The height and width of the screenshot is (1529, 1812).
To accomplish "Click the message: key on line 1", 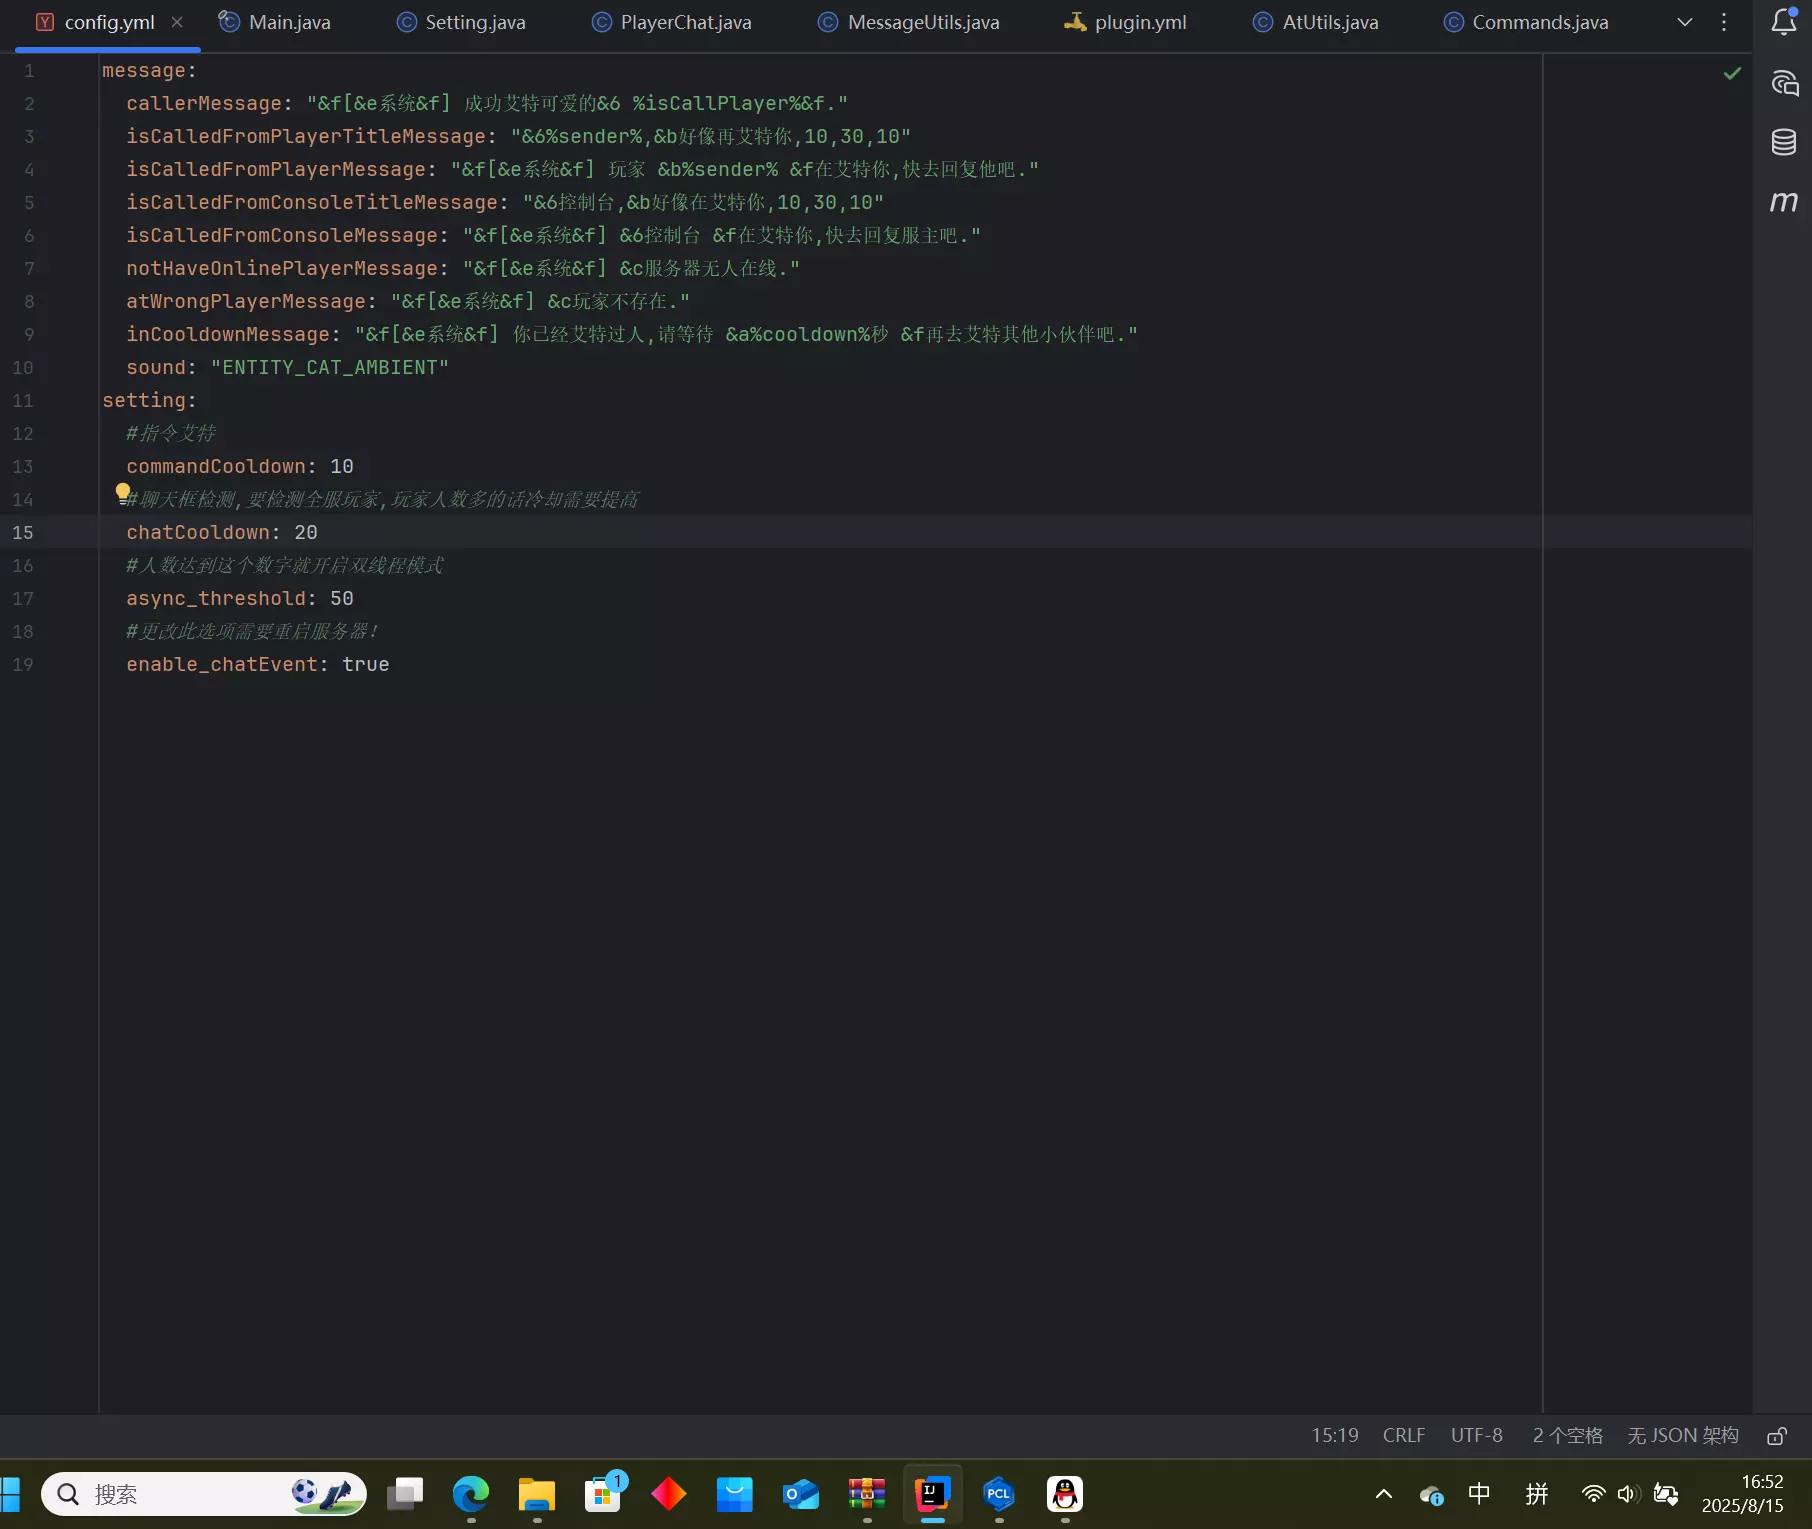I will pyautogui.click(x=150, y=71).
